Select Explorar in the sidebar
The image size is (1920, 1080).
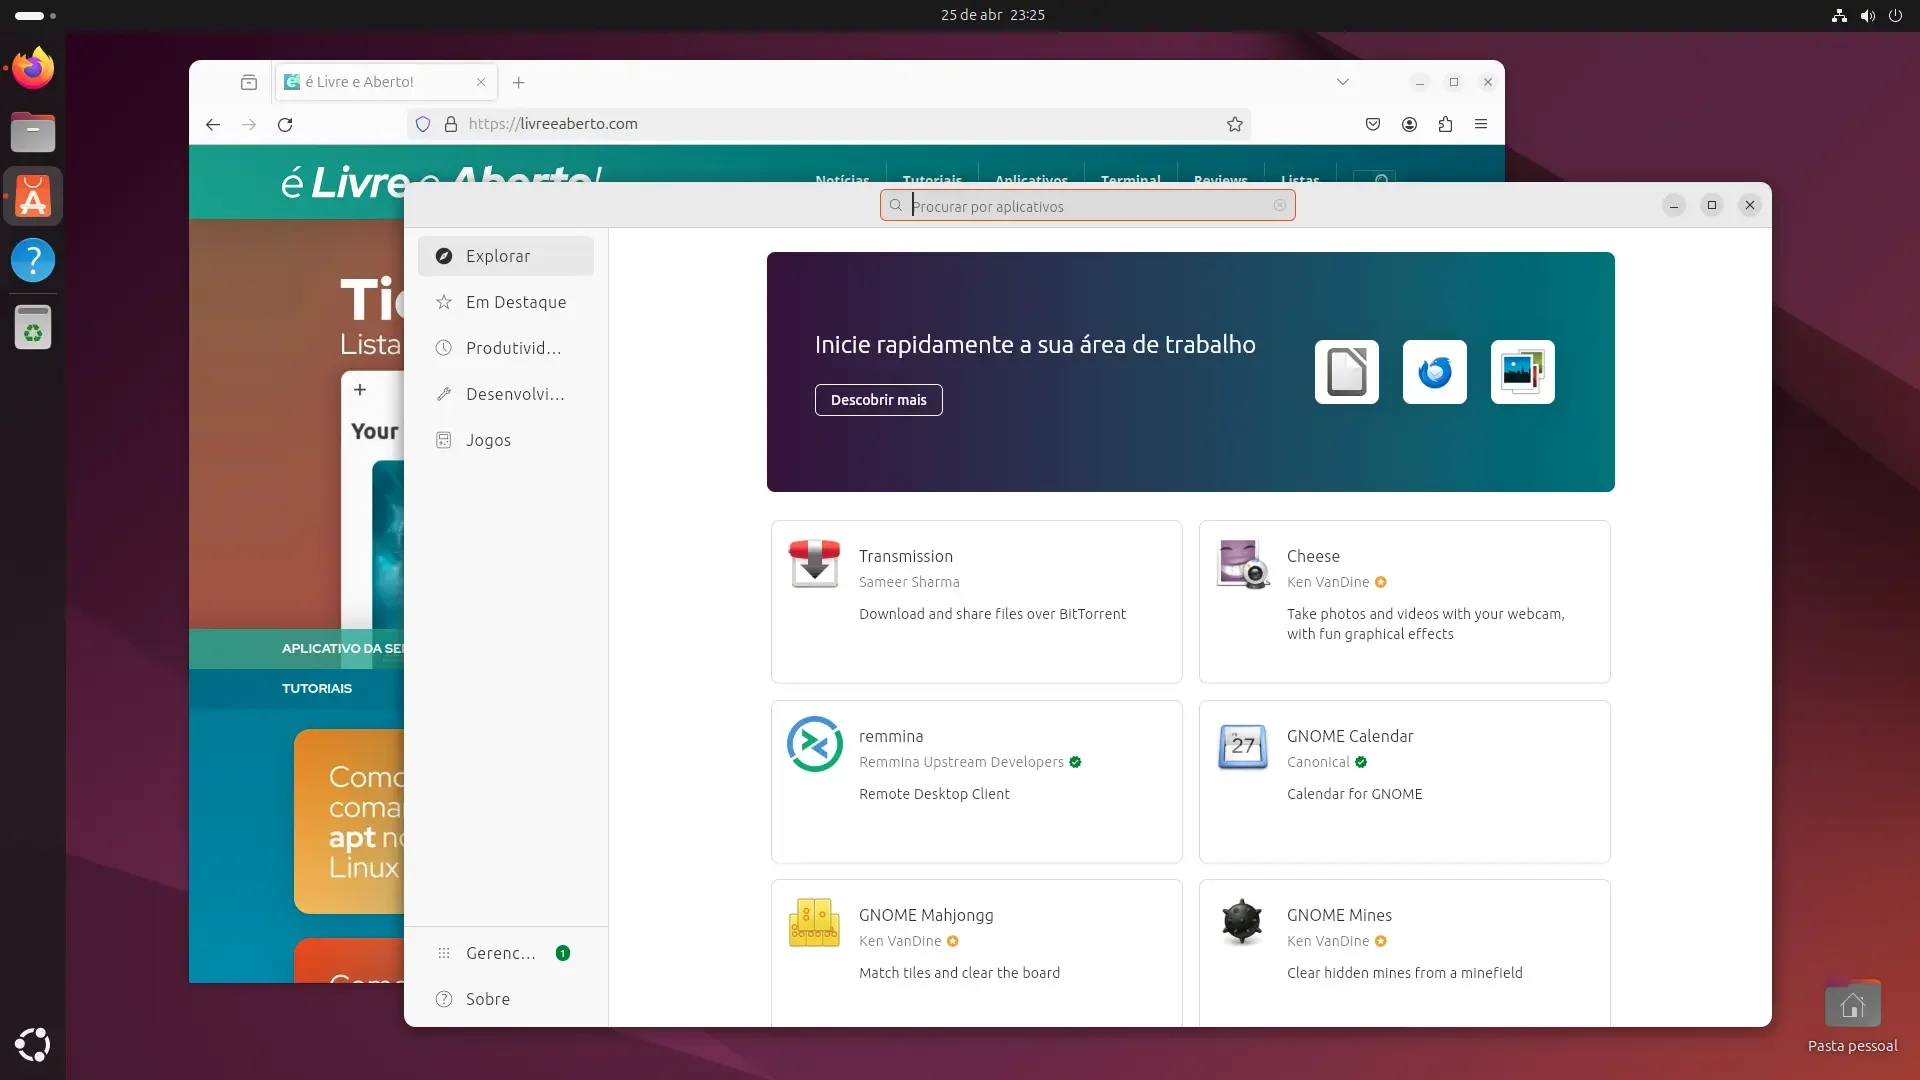point(506,256)
